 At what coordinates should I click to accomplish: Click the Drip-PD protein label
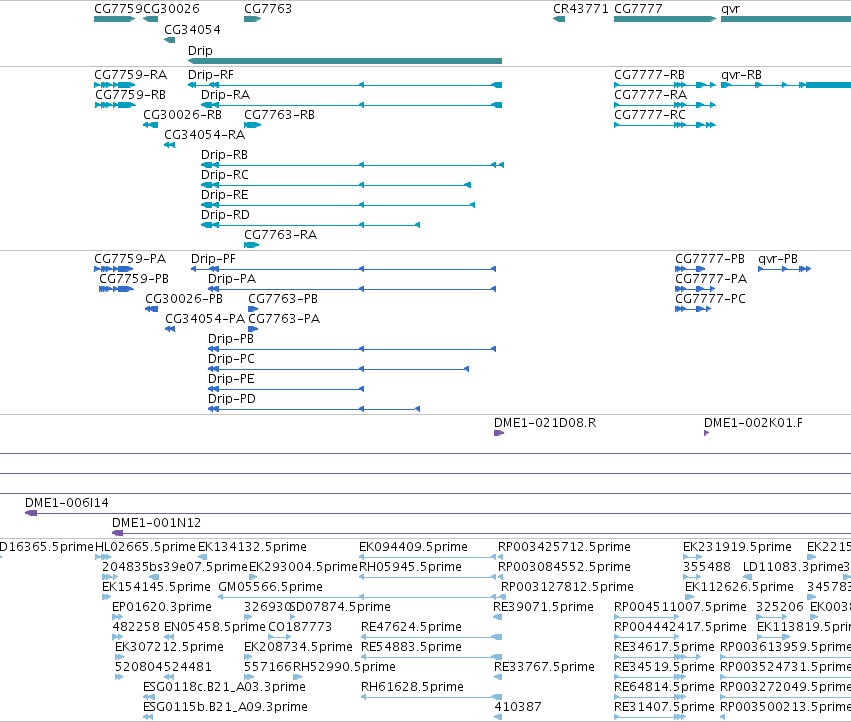(232, 399)
